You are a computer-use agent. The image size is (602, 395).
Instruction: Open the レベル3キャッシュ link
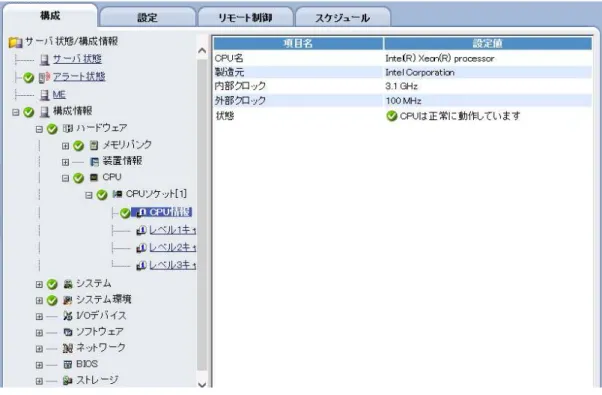pyautogui.click(x=172, y=265)
